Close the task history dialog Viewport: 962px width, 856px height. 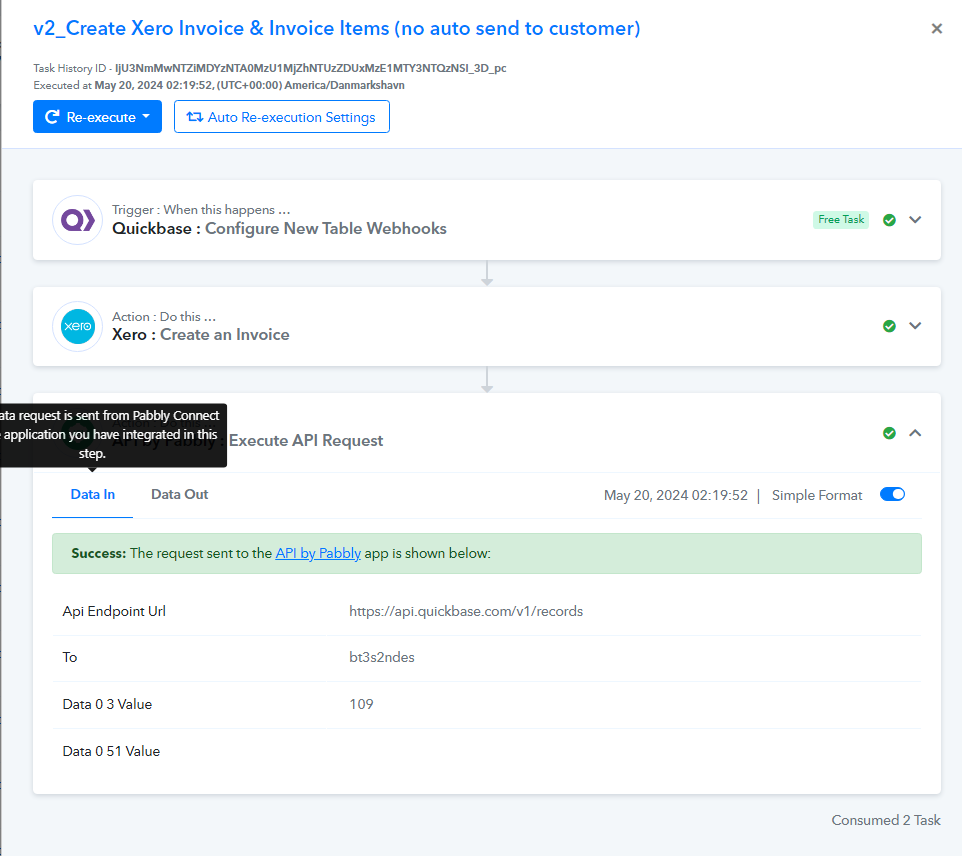pyautogui.click(x=936, y=28)
